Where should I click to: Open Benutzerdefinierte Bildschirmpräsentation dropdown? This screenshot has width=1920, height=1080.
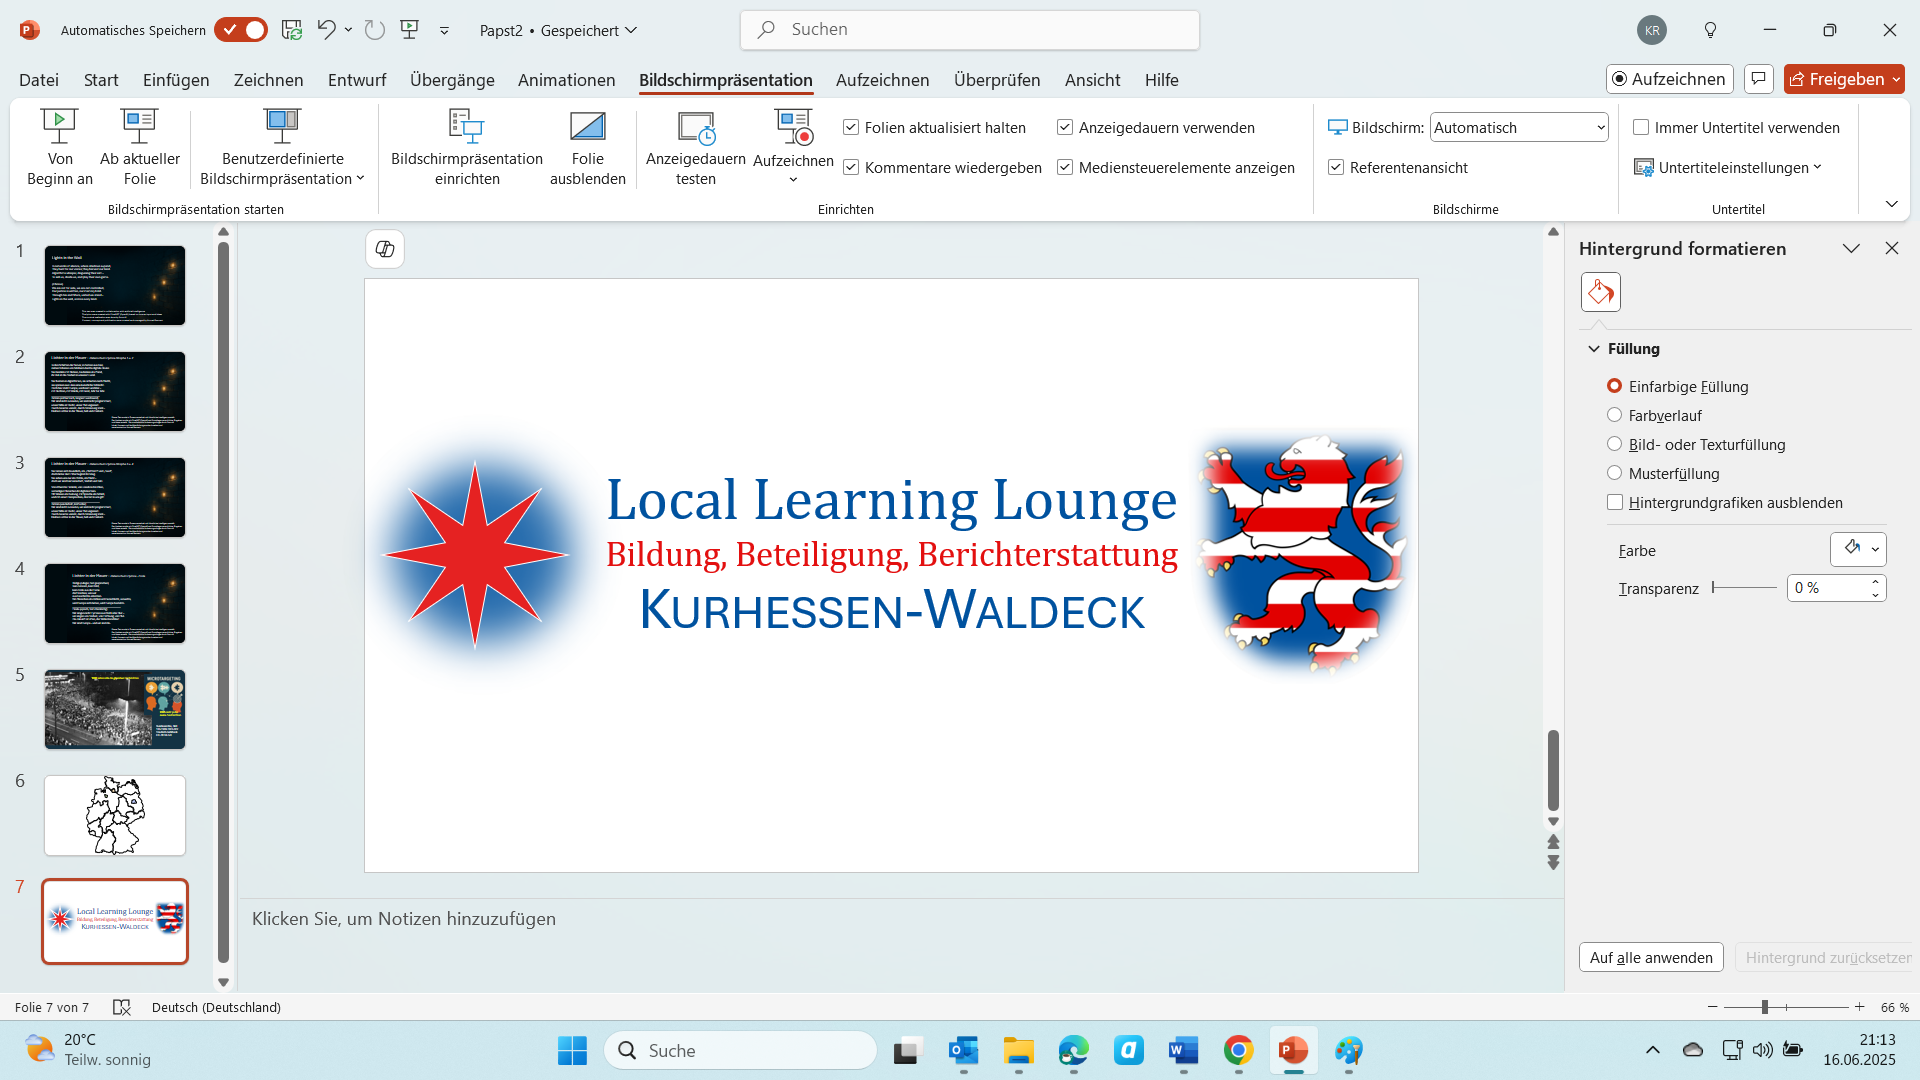click(x=283, y=147)
